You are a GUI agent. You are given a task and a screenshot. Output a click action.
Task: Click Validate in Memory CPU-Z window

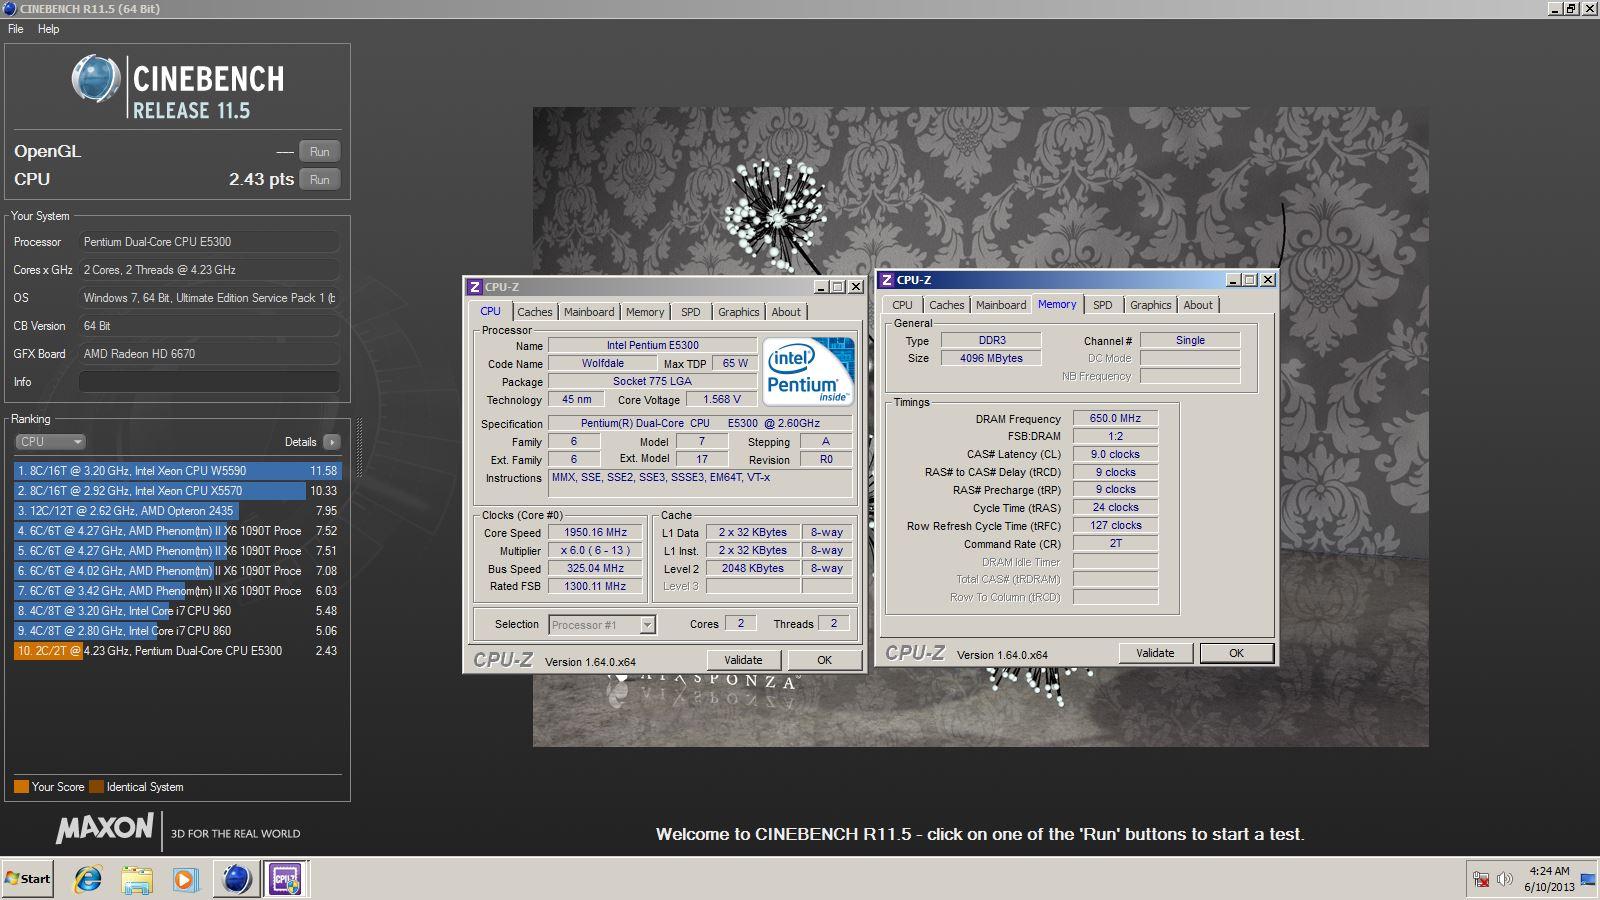point(1155,653)
